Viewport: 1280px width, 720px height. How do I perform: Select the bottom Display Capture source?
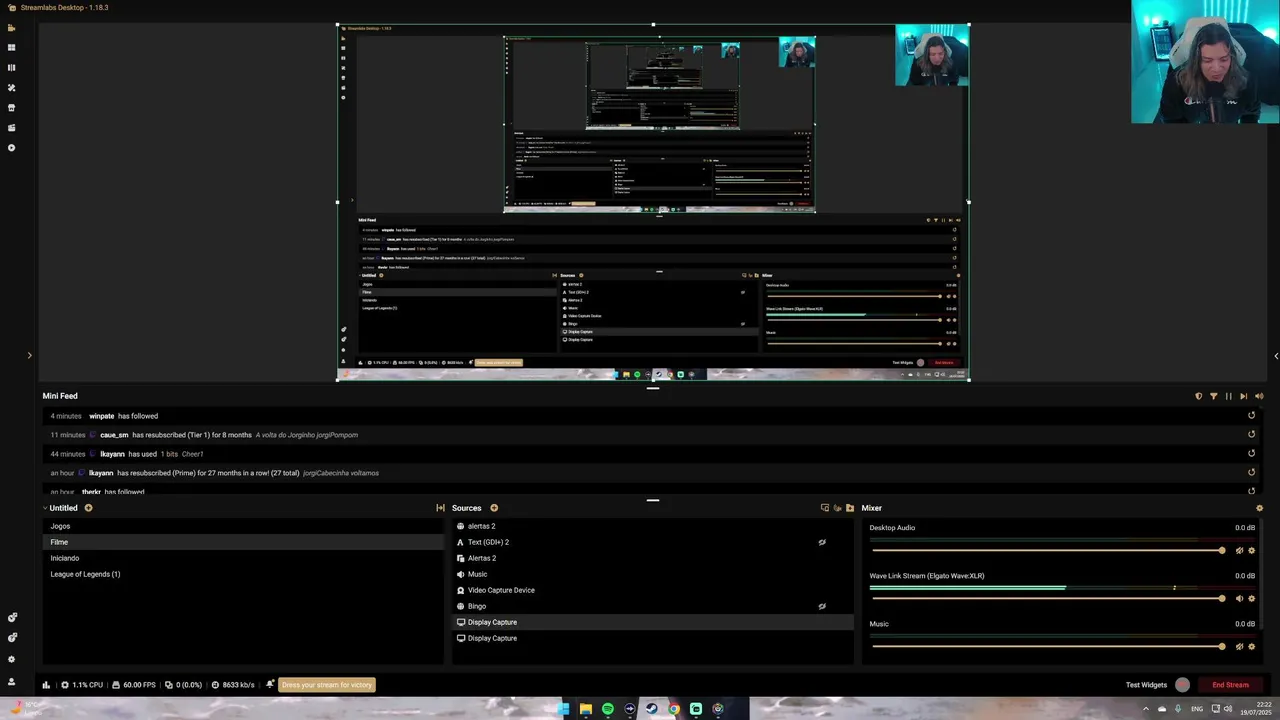coord(653,638)
